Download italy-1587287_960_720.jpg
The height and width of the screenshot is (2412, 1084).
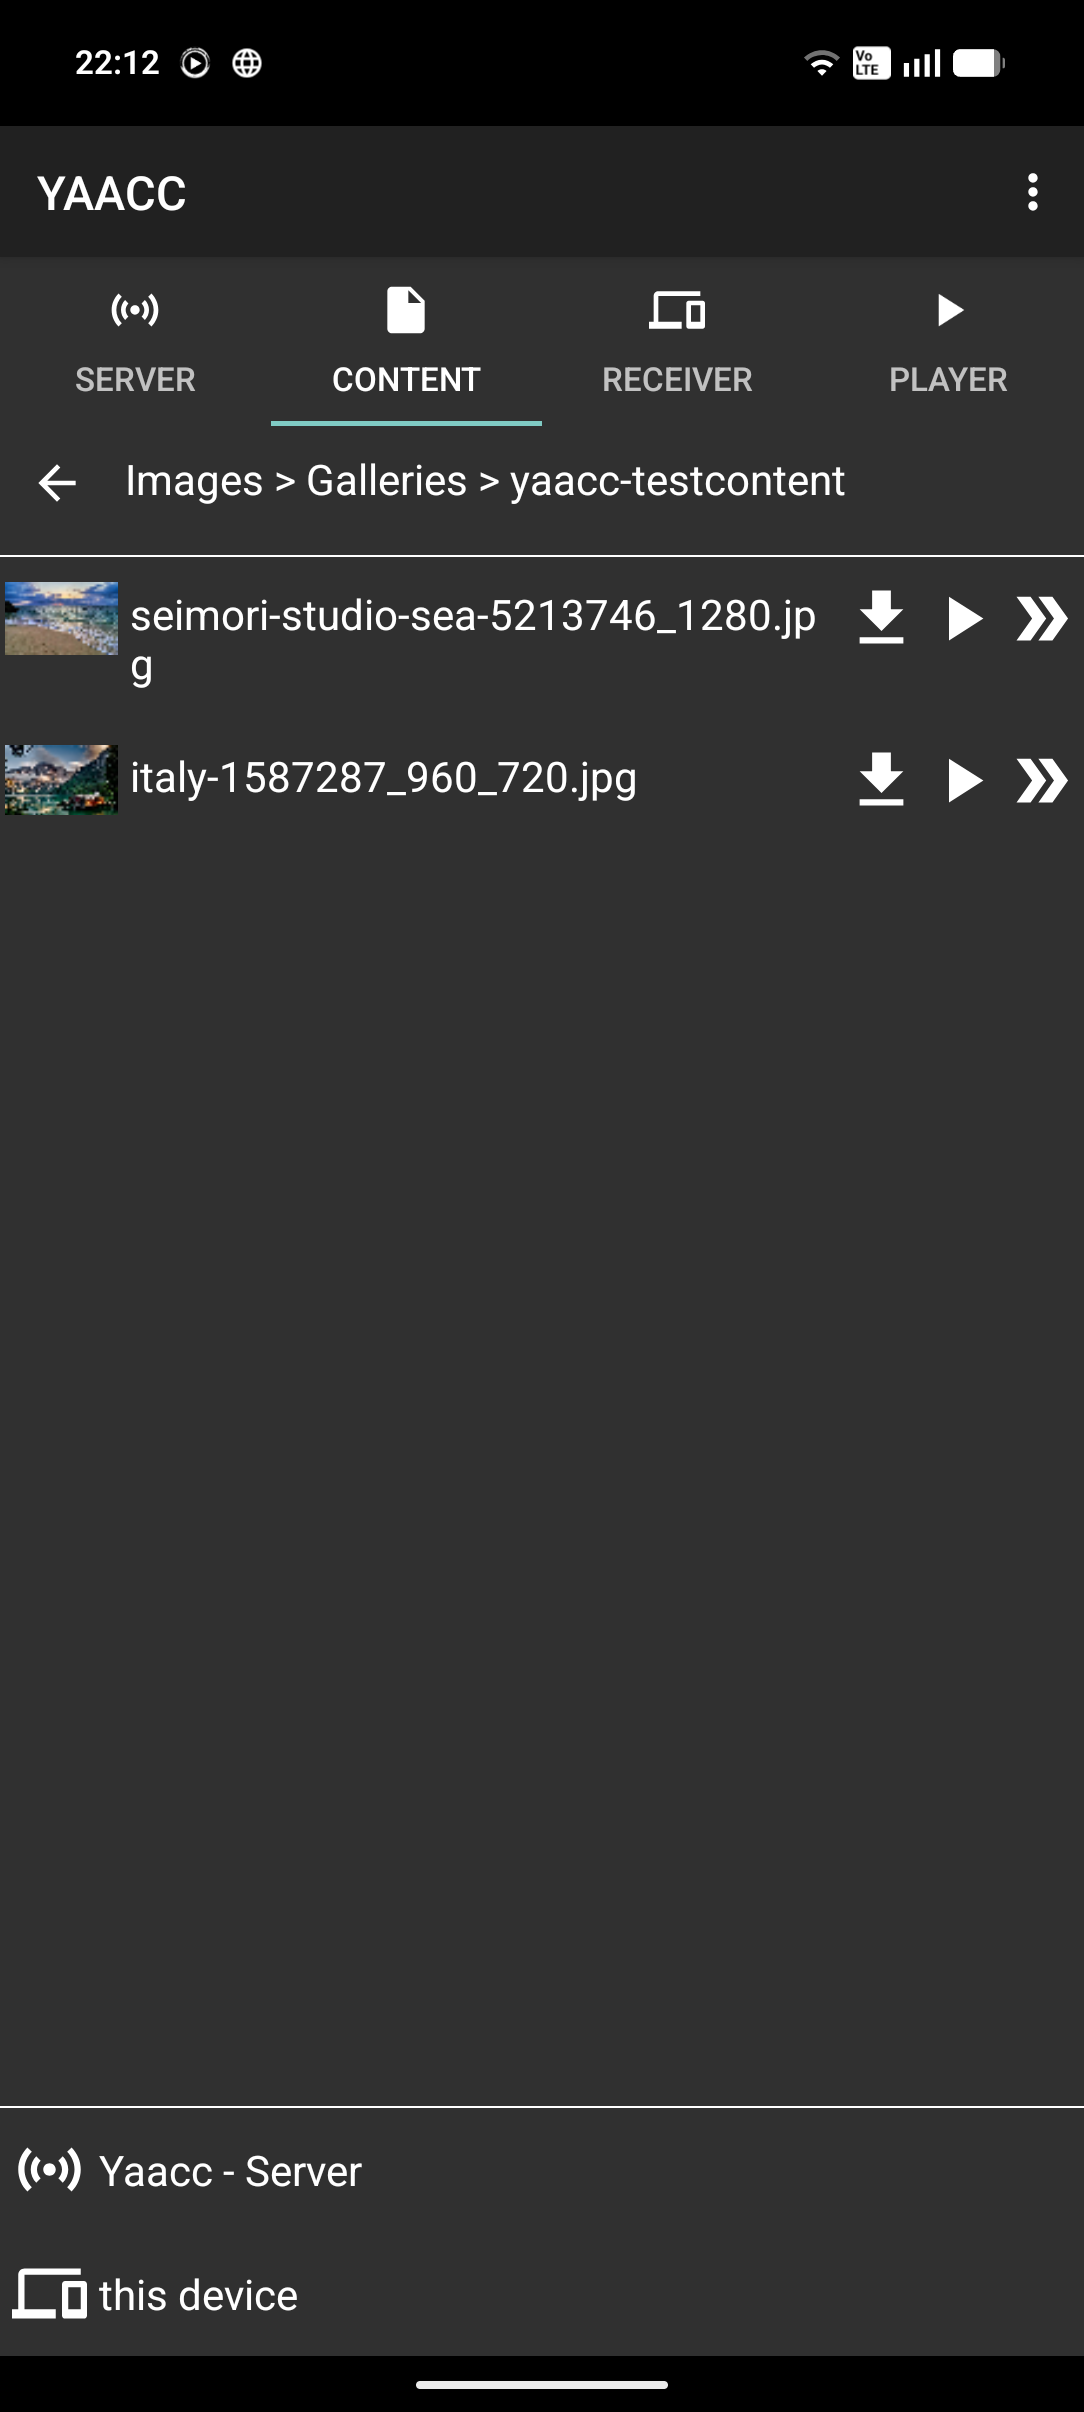point(881,780)
